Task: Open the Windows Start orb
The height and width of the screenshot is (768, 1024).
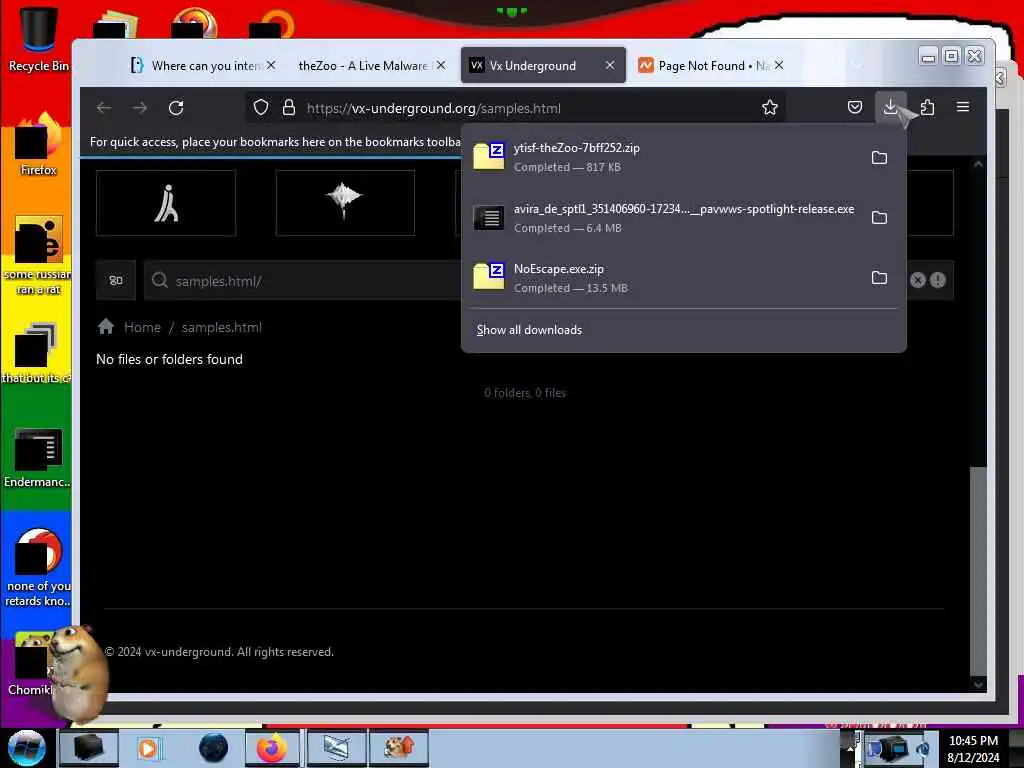Action: (x=26, y=748)
